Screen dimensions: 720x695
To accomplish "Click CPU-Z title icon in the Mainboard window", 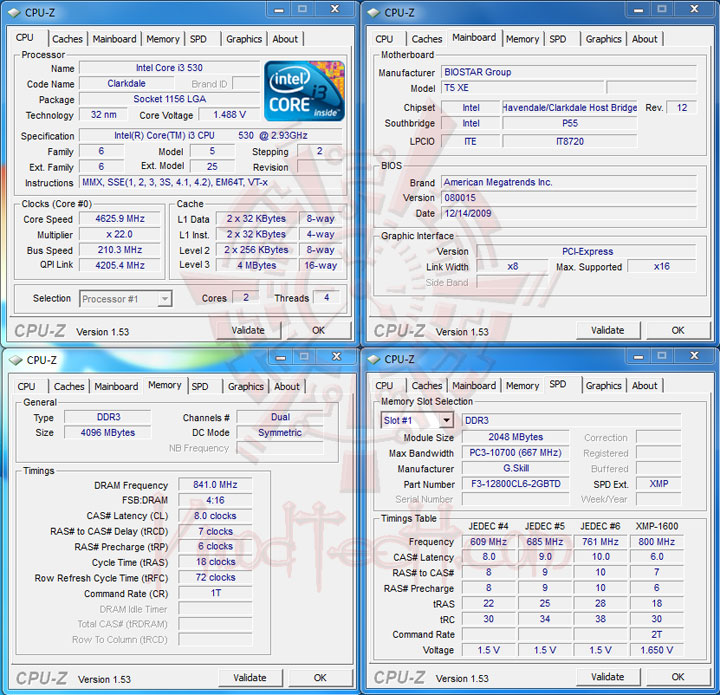I will click(x=373, y=13).
